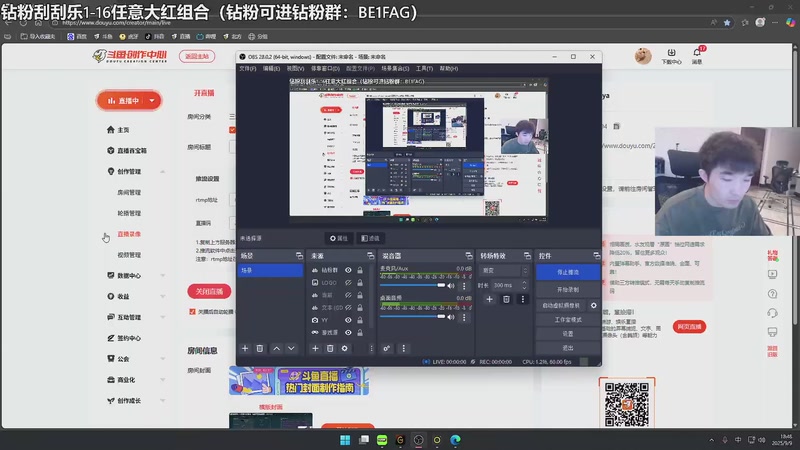This screenshot has width=800, height=450.
Task: Expand the interaction management sidebar section
Action: (x=163, y=317)
